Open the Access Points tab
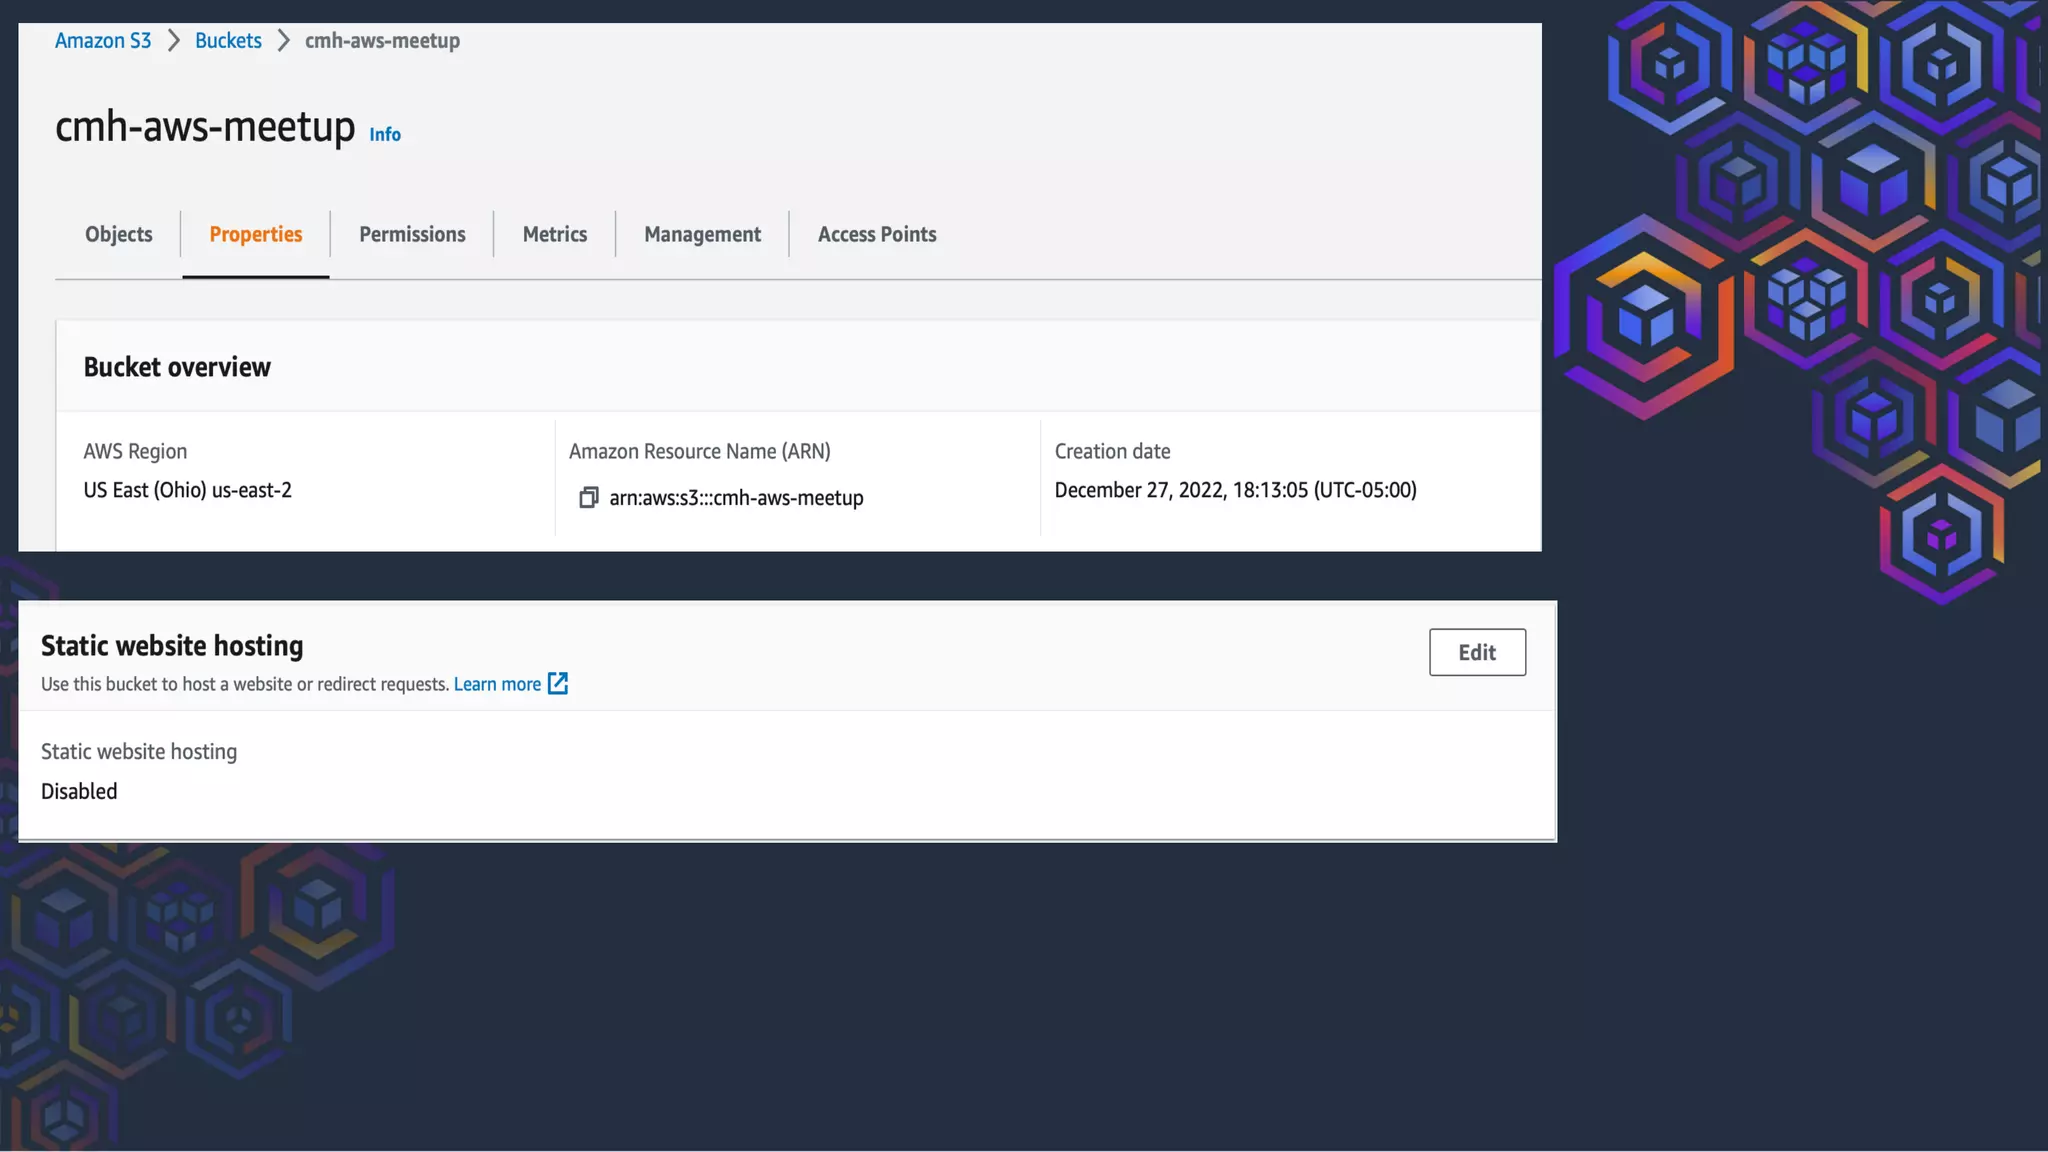The image size is (2048, 1152). 877,234
